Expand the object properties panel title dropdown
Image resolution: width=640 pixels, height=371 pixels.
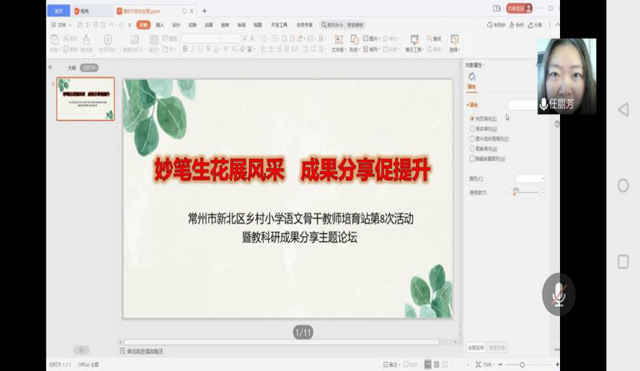475,65
